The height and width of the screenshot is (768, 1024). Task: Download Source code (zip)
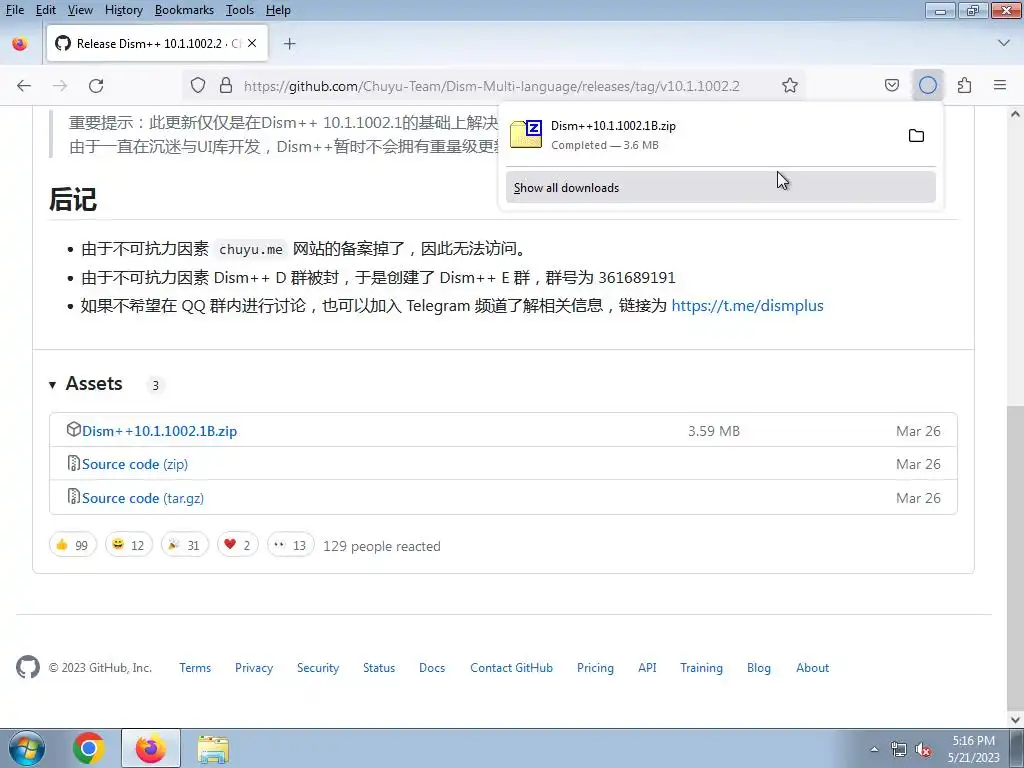click(135, 464)
